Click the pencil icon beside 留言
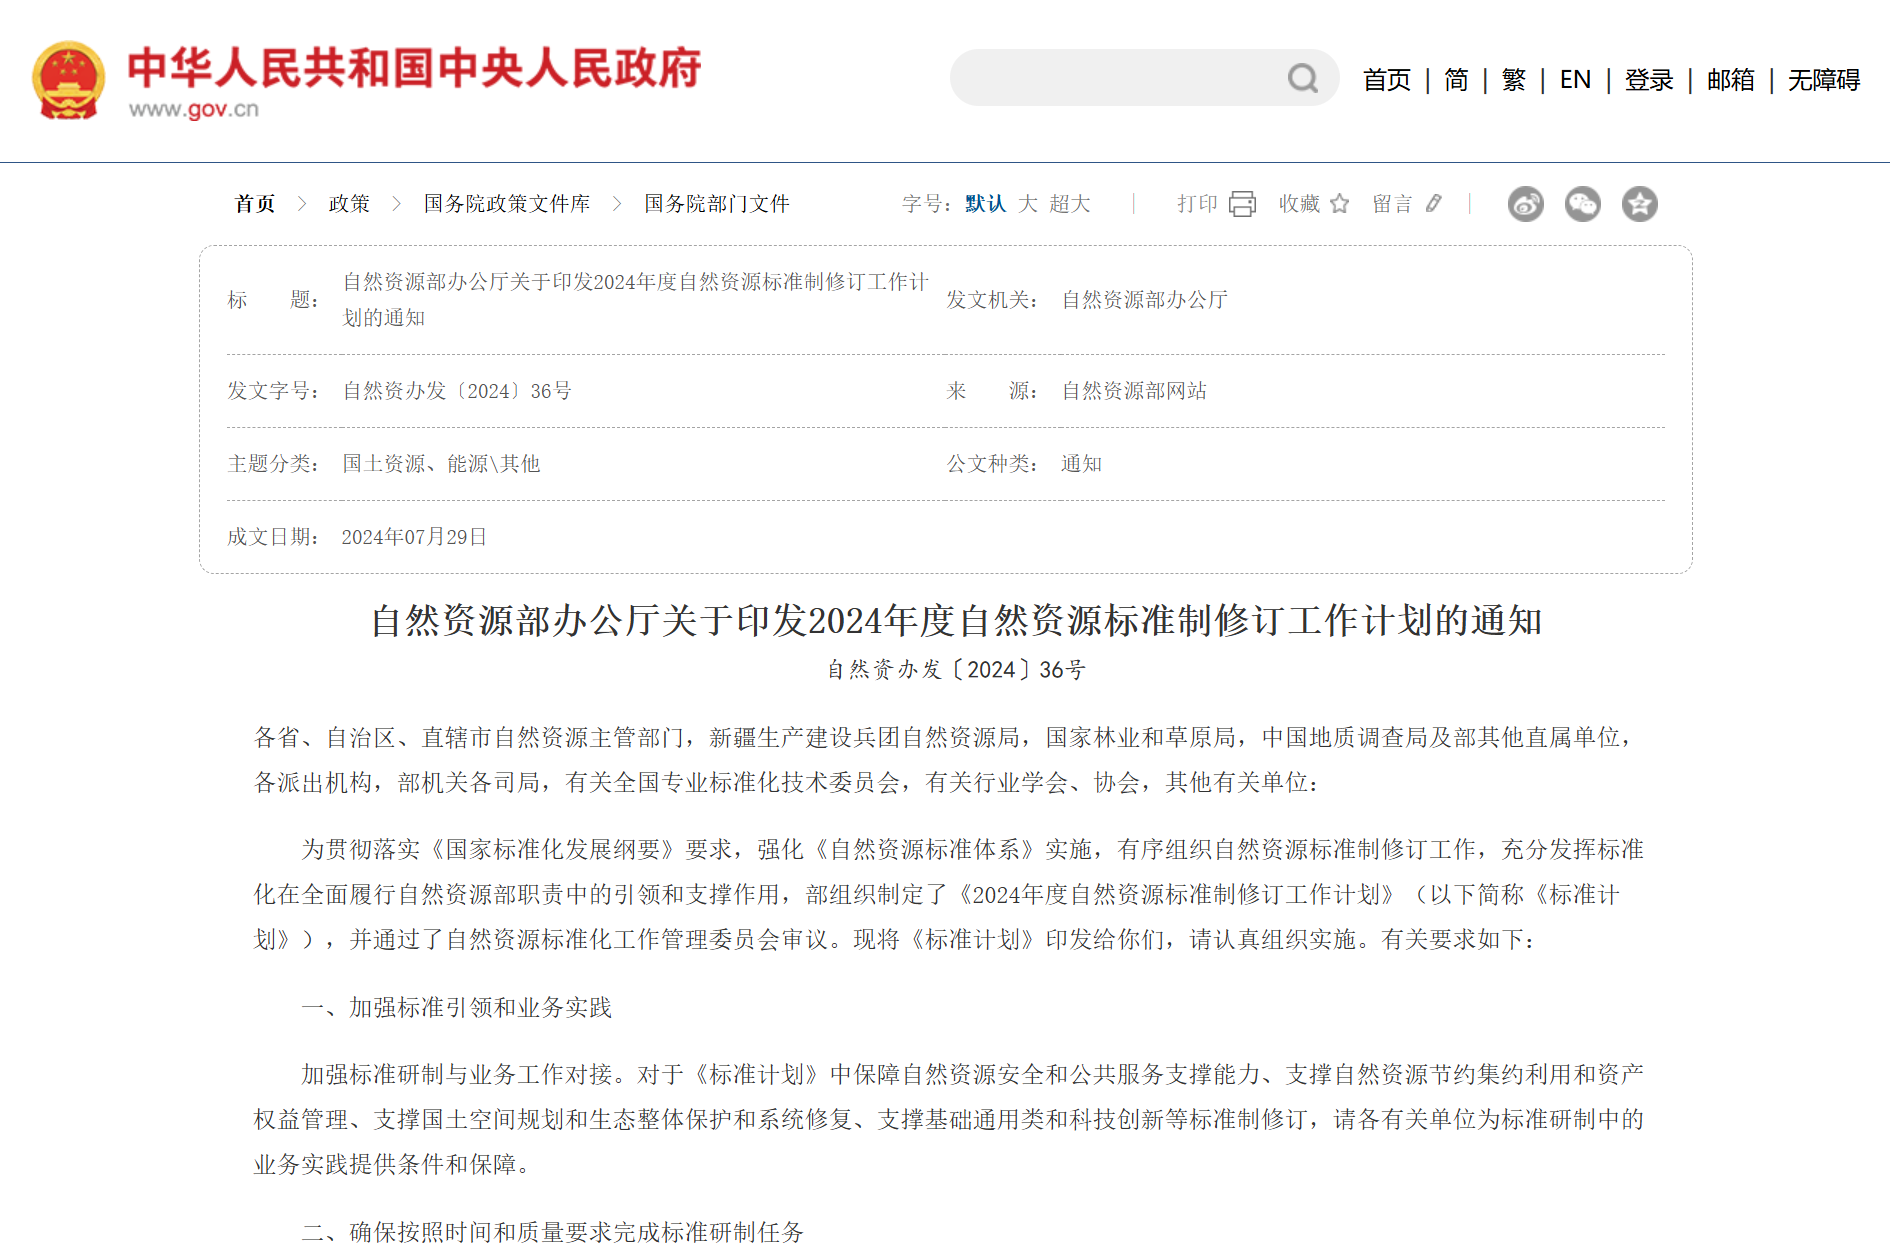 pos(1435,204)
